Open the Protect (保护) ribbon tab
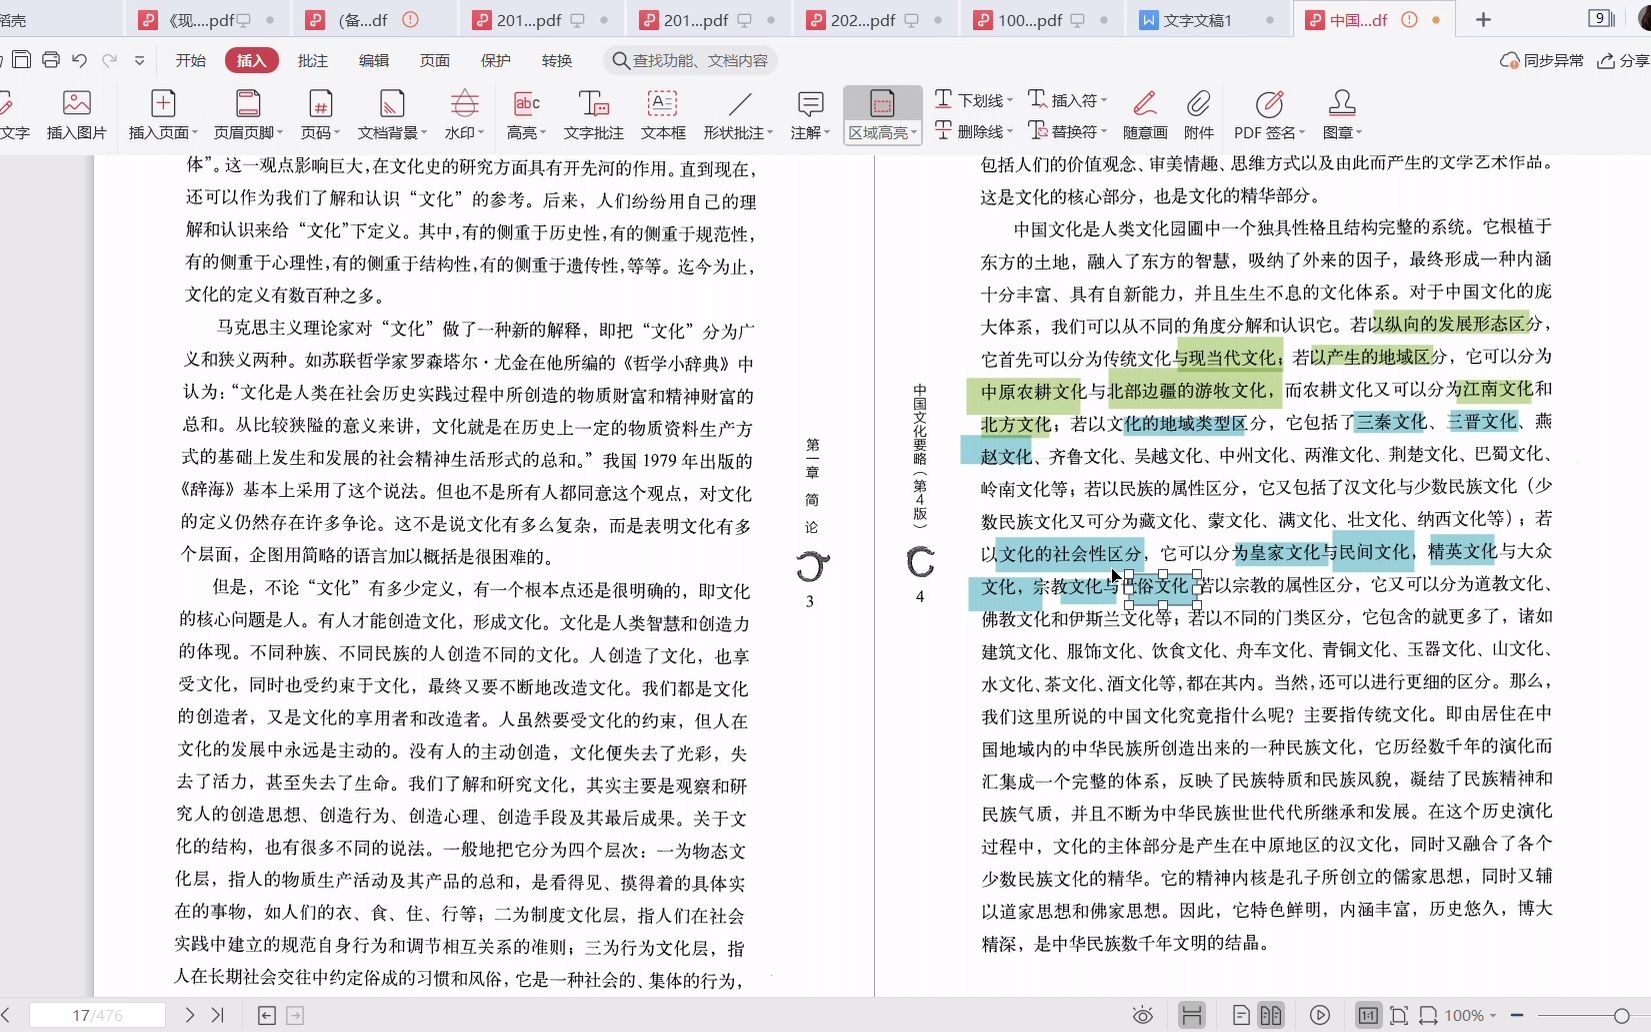The image size is (1651, 1032). tap(496, 60)
